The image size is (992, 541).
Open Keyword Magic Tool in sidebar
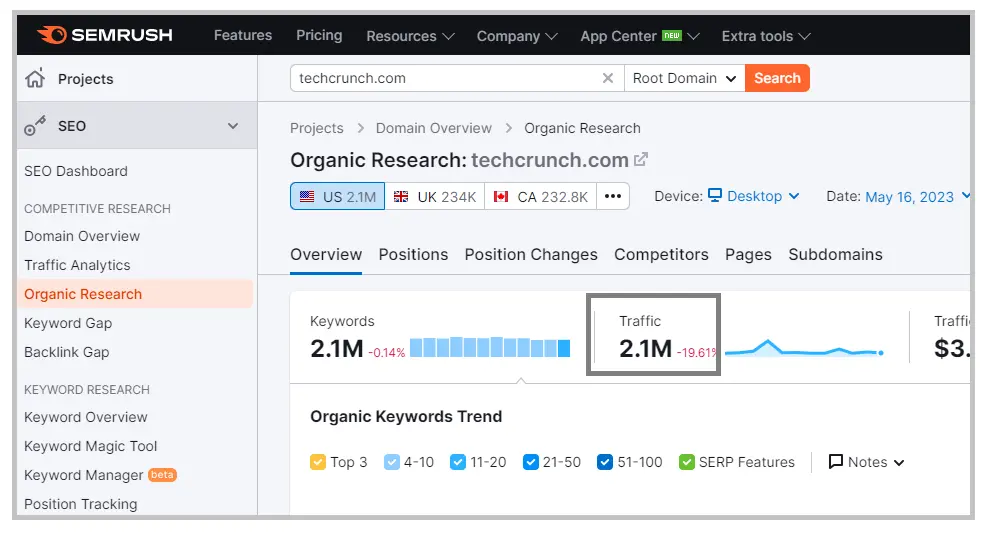click(90, 446)
